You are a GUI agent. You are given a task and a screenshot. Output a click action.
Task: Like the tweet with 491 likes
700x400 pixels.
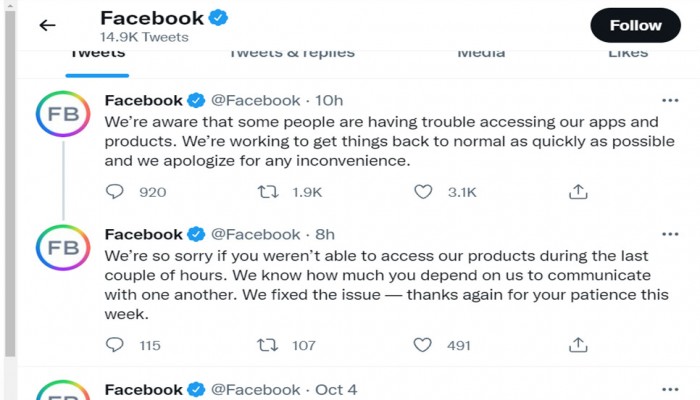tap(422, 345)
